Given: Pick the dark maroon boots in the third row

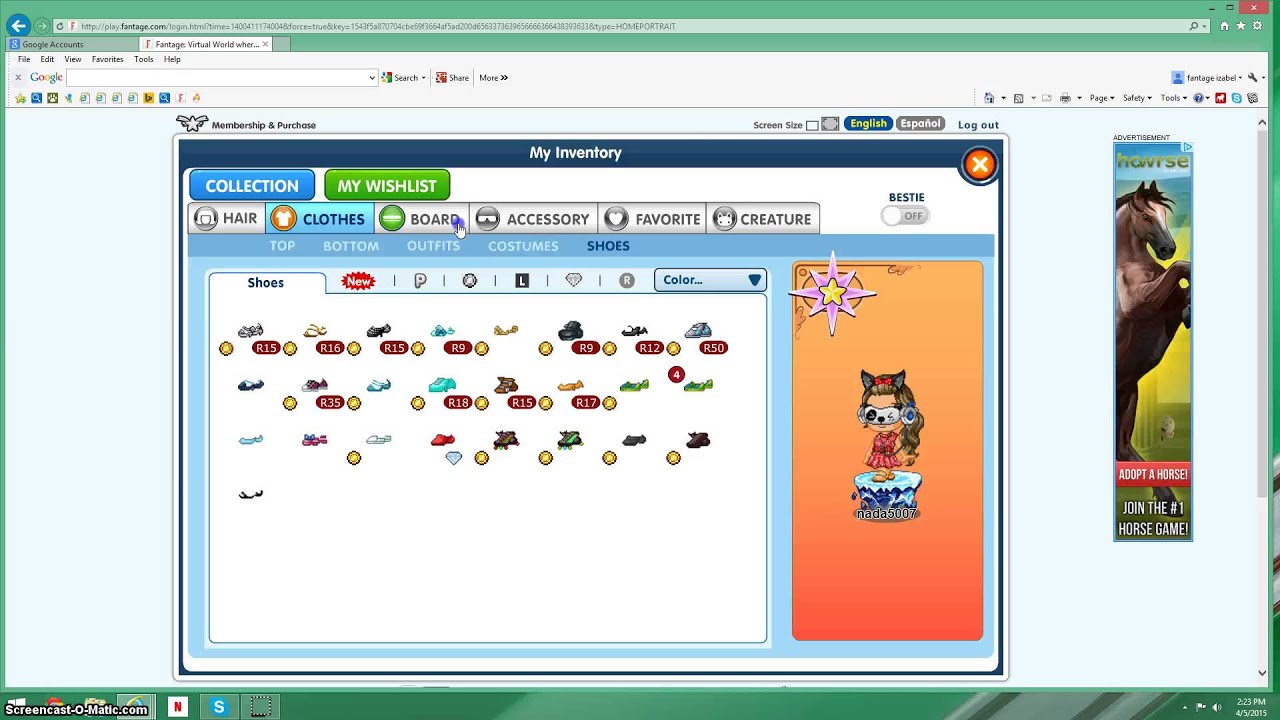Looking at the screenshot, I should tap(698, 439).
